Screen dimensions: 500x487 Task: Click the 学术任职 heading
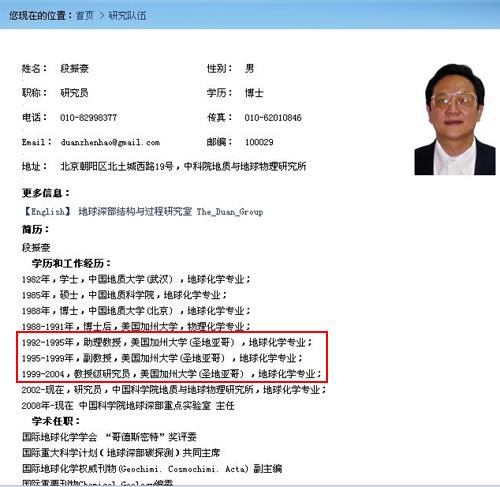click(x=56, y=421)
